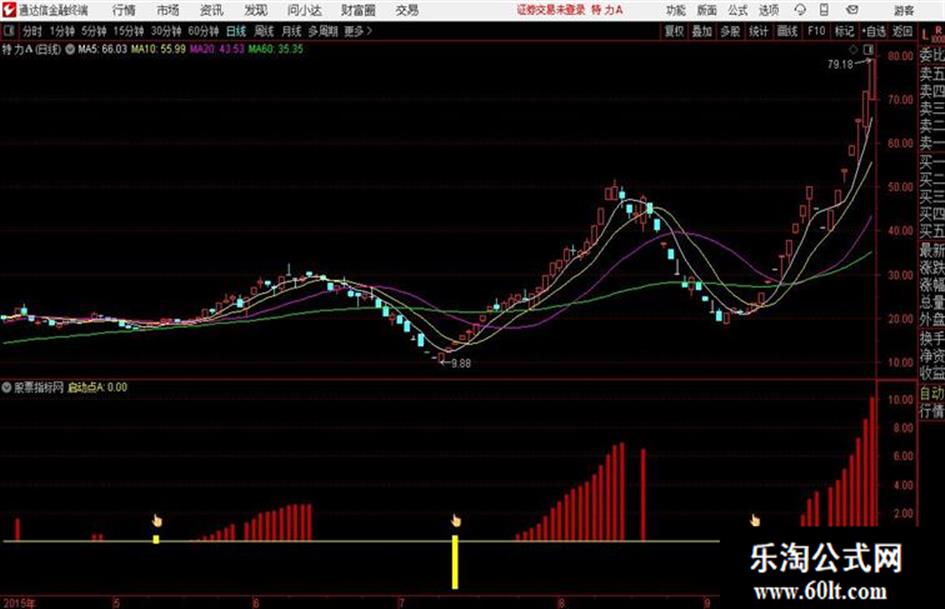
Task: Click the 返回 button
Action: [902, 31]
